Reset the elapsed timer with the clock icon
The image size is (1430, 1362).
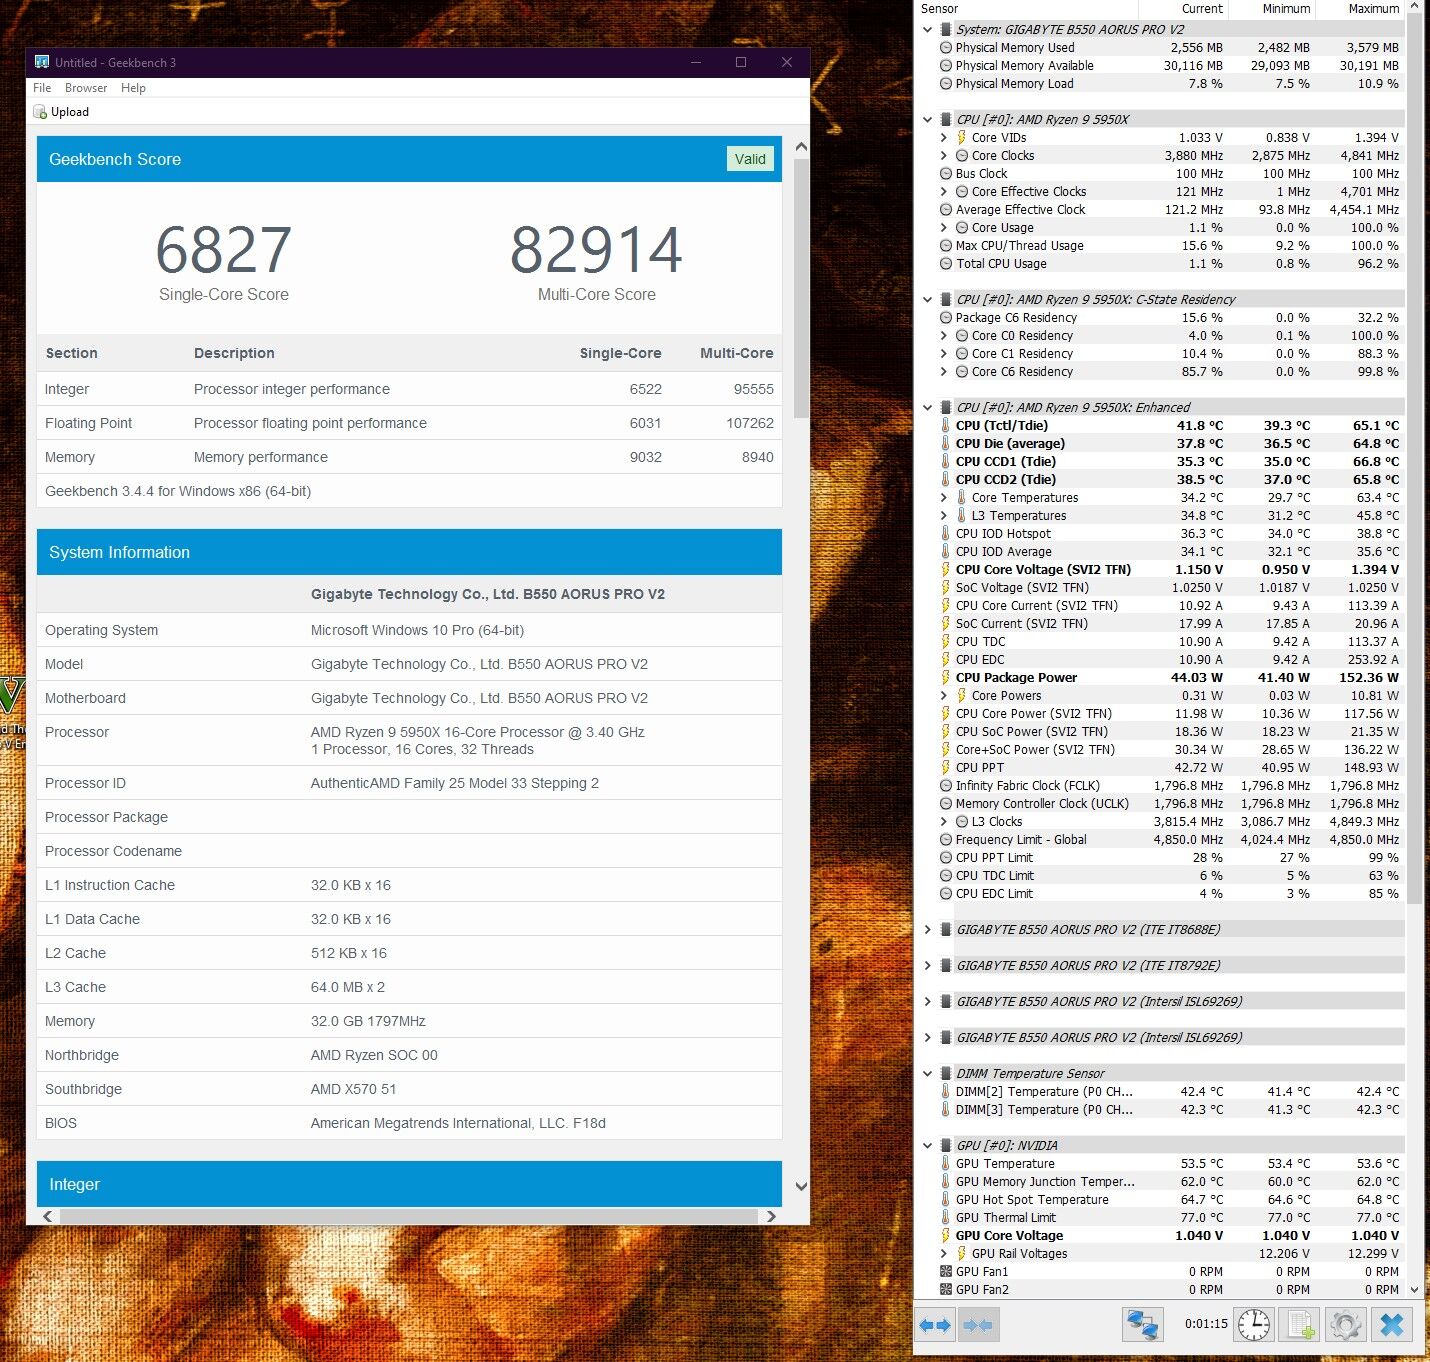[x=1253, y=1325]
